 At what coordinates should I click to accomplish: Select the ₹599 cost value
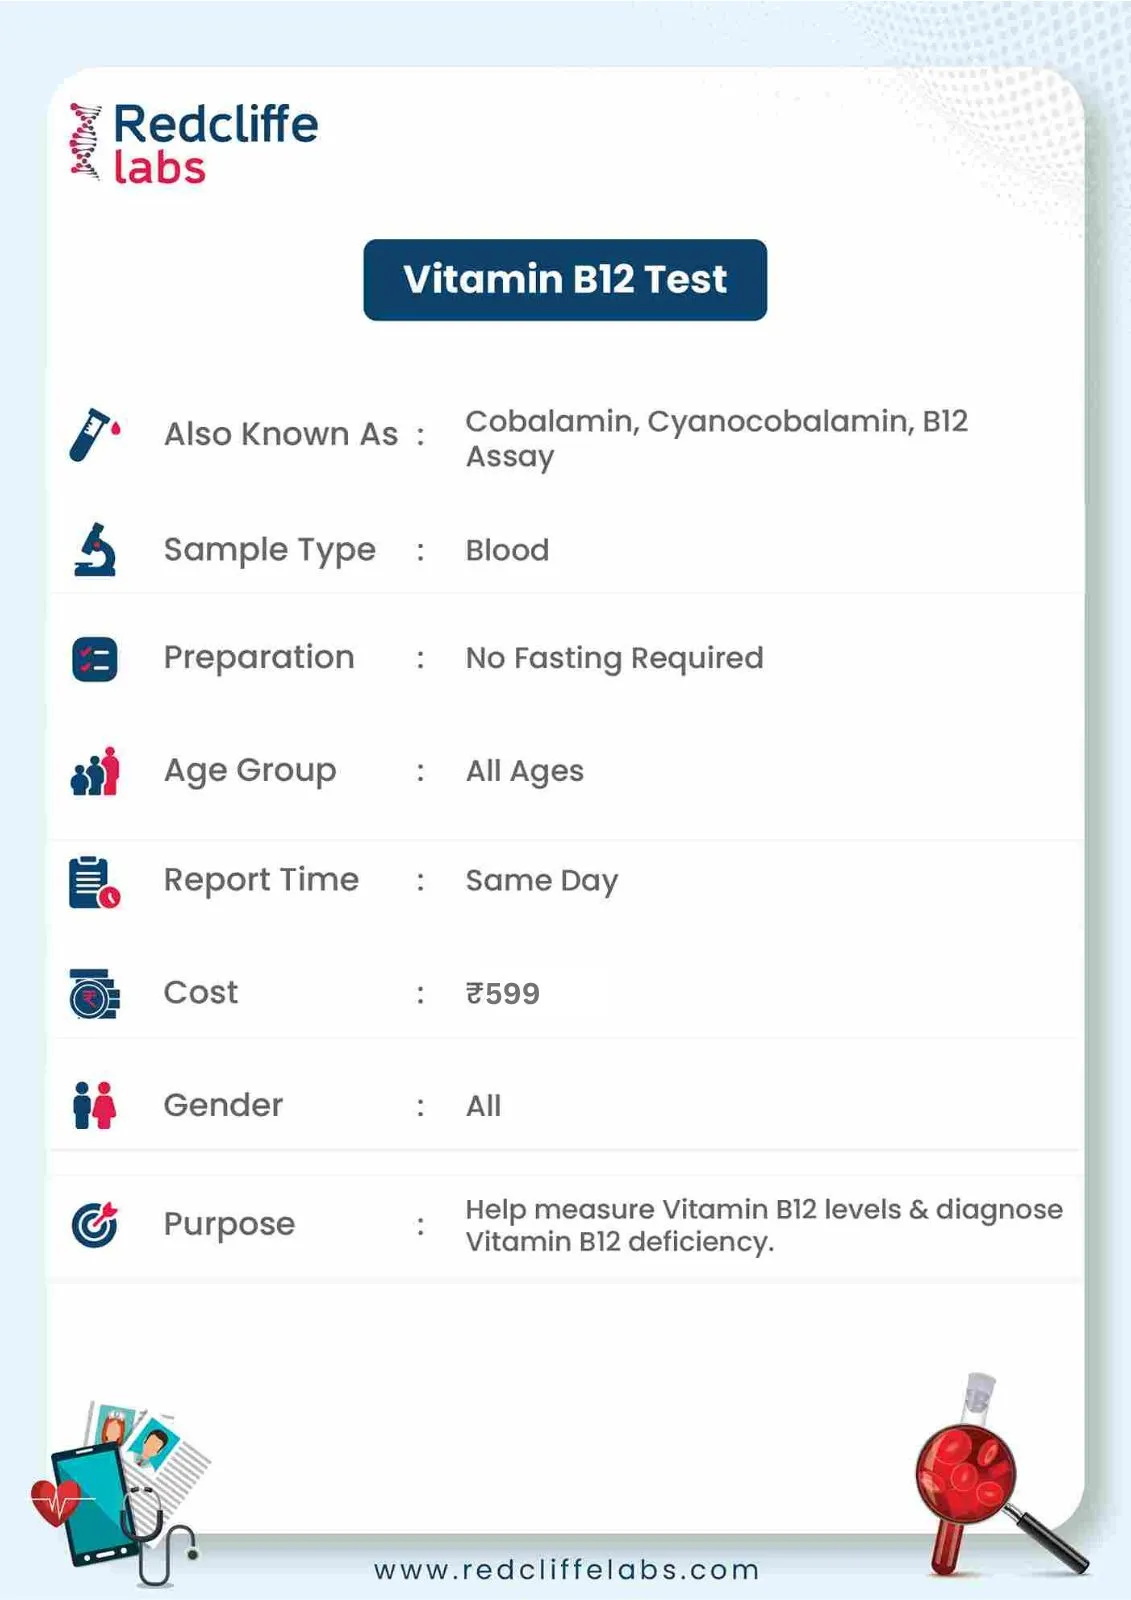click(x=503, y=993)
